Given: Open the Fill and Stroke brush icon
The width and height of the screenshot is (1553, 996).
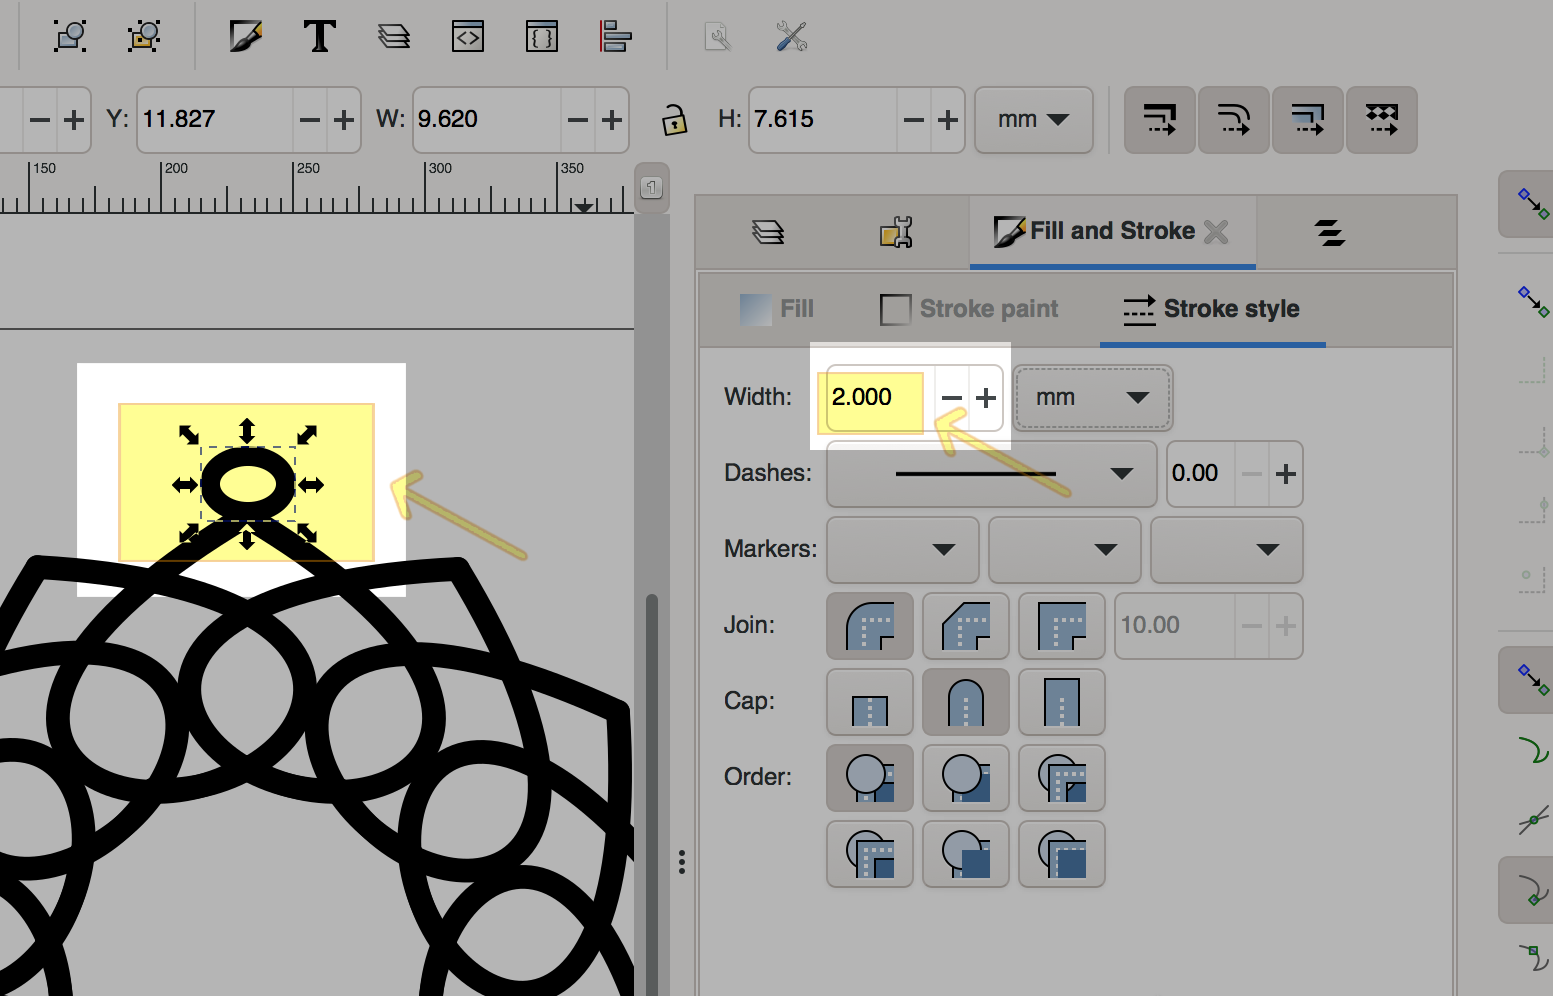Looking at the screenshot, I should click(x=246, y=37).
